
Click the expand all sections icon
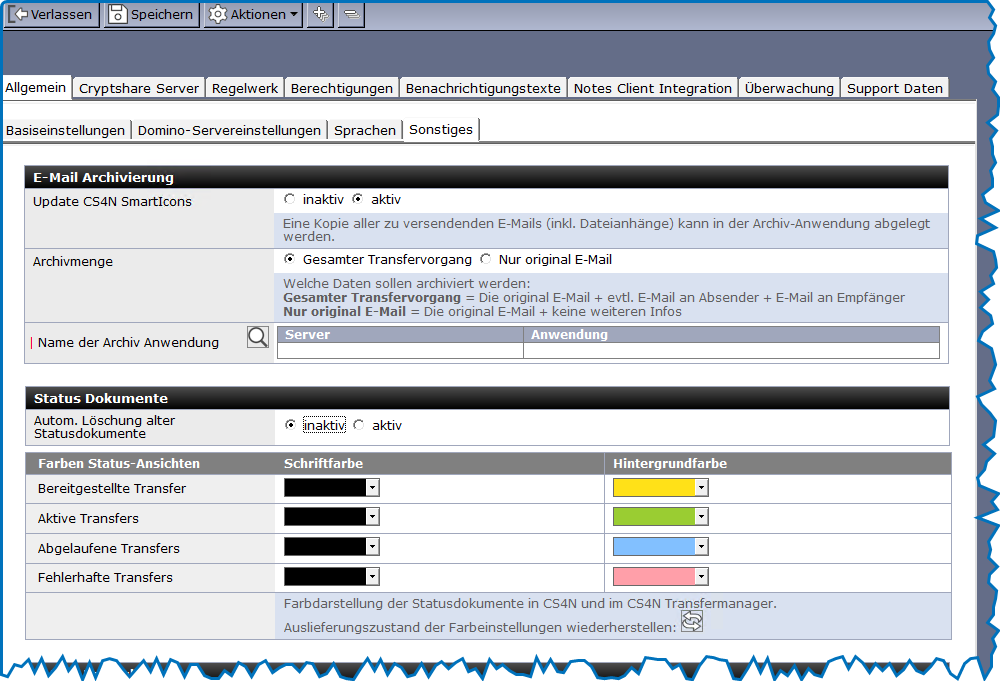(x=320, y=14)
